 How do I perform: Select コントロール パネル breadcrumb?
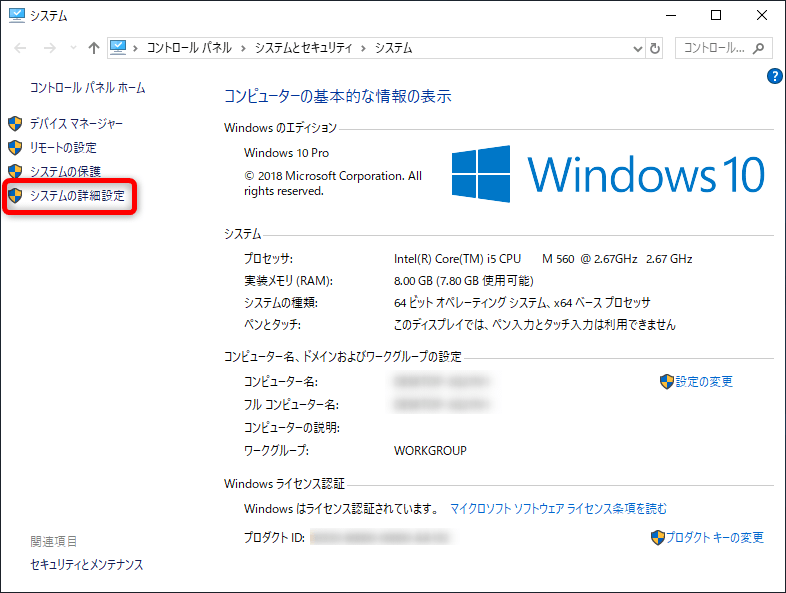189,48
